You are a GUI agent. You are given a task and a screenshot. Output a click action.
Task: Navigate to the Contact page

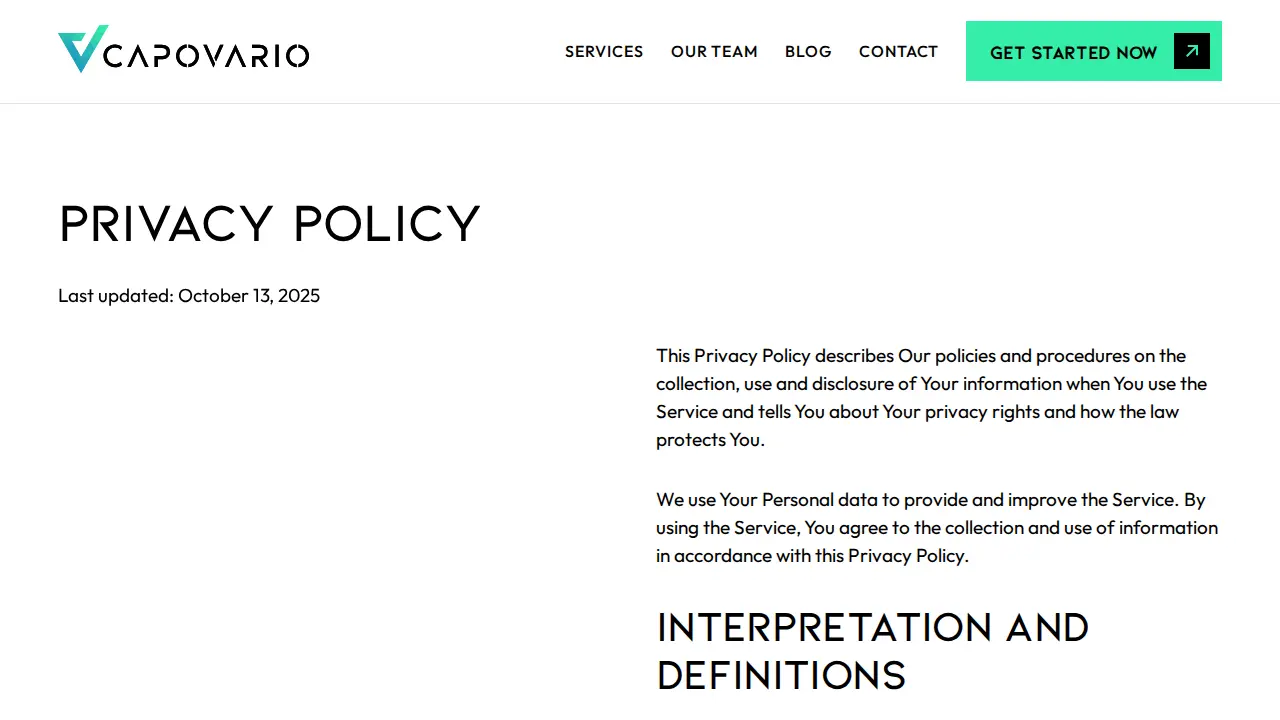coord(898,51)
